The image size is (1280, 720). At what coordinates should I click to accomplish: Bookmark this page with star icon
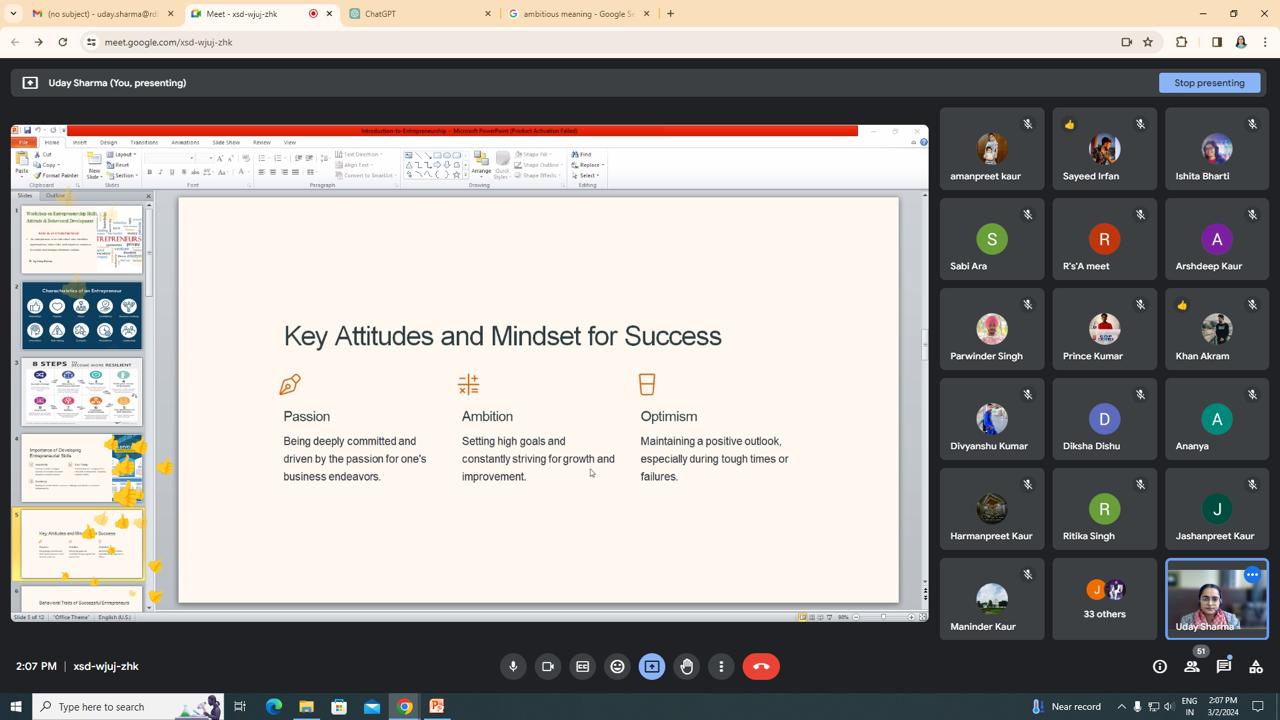click(x=1148, y=42)
